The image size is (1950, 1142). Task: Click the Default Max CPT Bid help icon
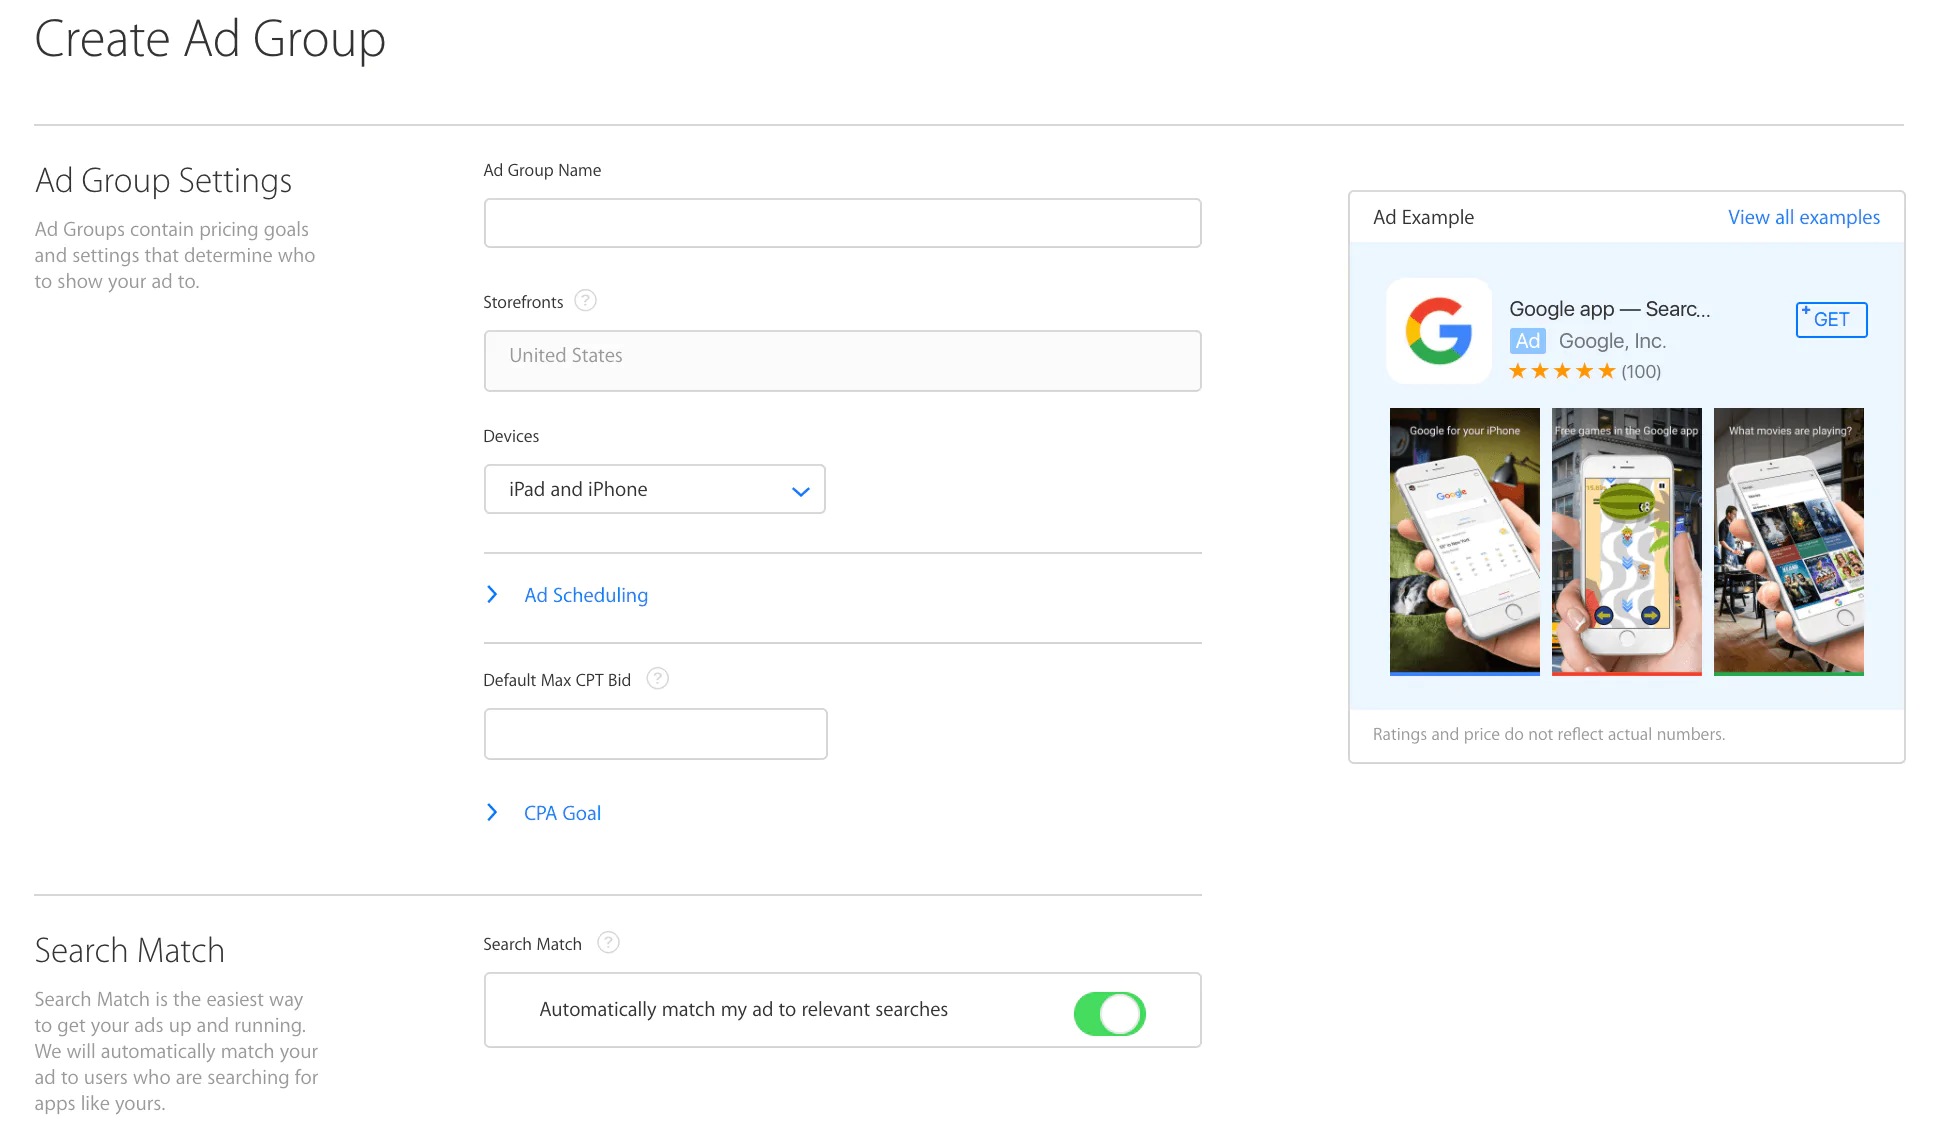tap(657, 679)
